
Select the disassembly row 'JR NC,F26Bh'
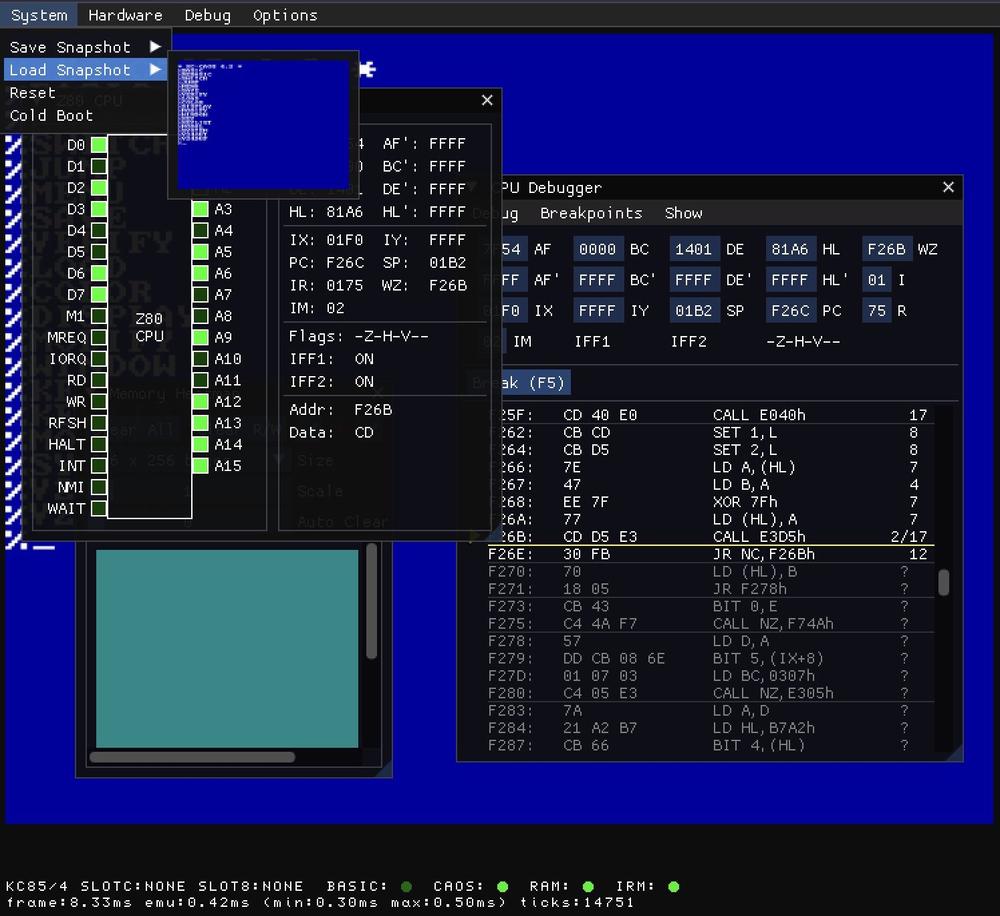(x=708, y=554)
